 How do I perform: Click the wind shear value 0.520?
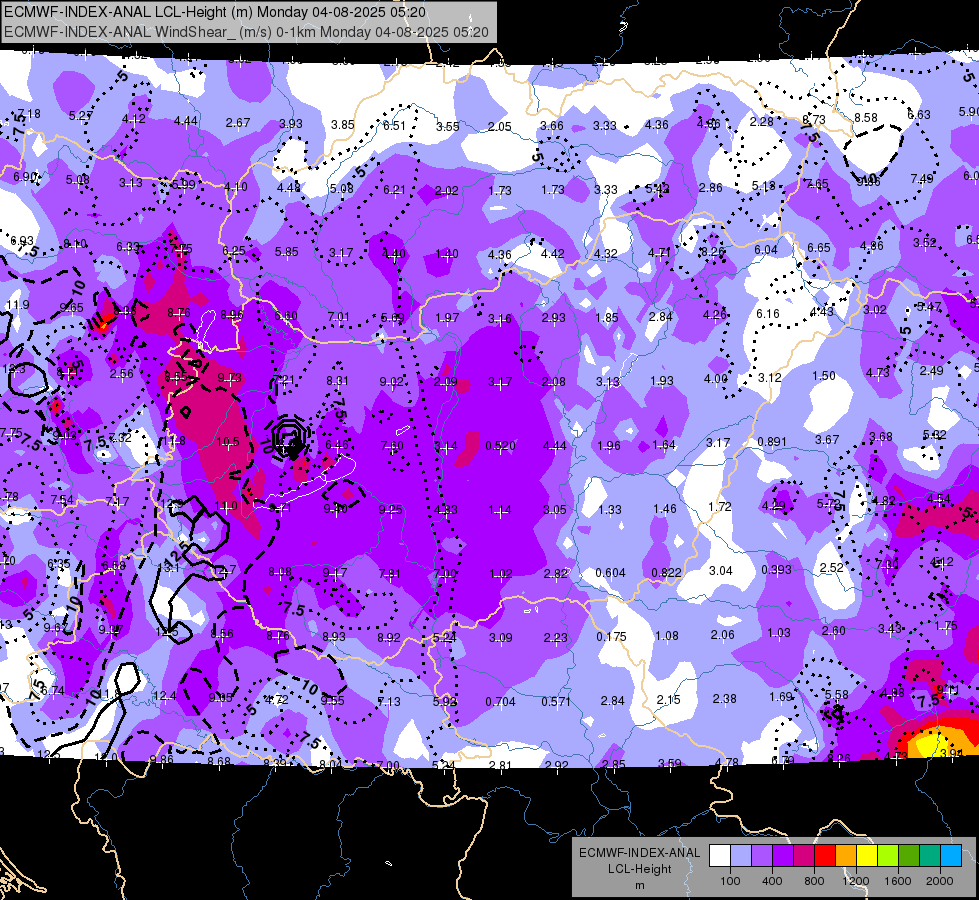[500, 445]
